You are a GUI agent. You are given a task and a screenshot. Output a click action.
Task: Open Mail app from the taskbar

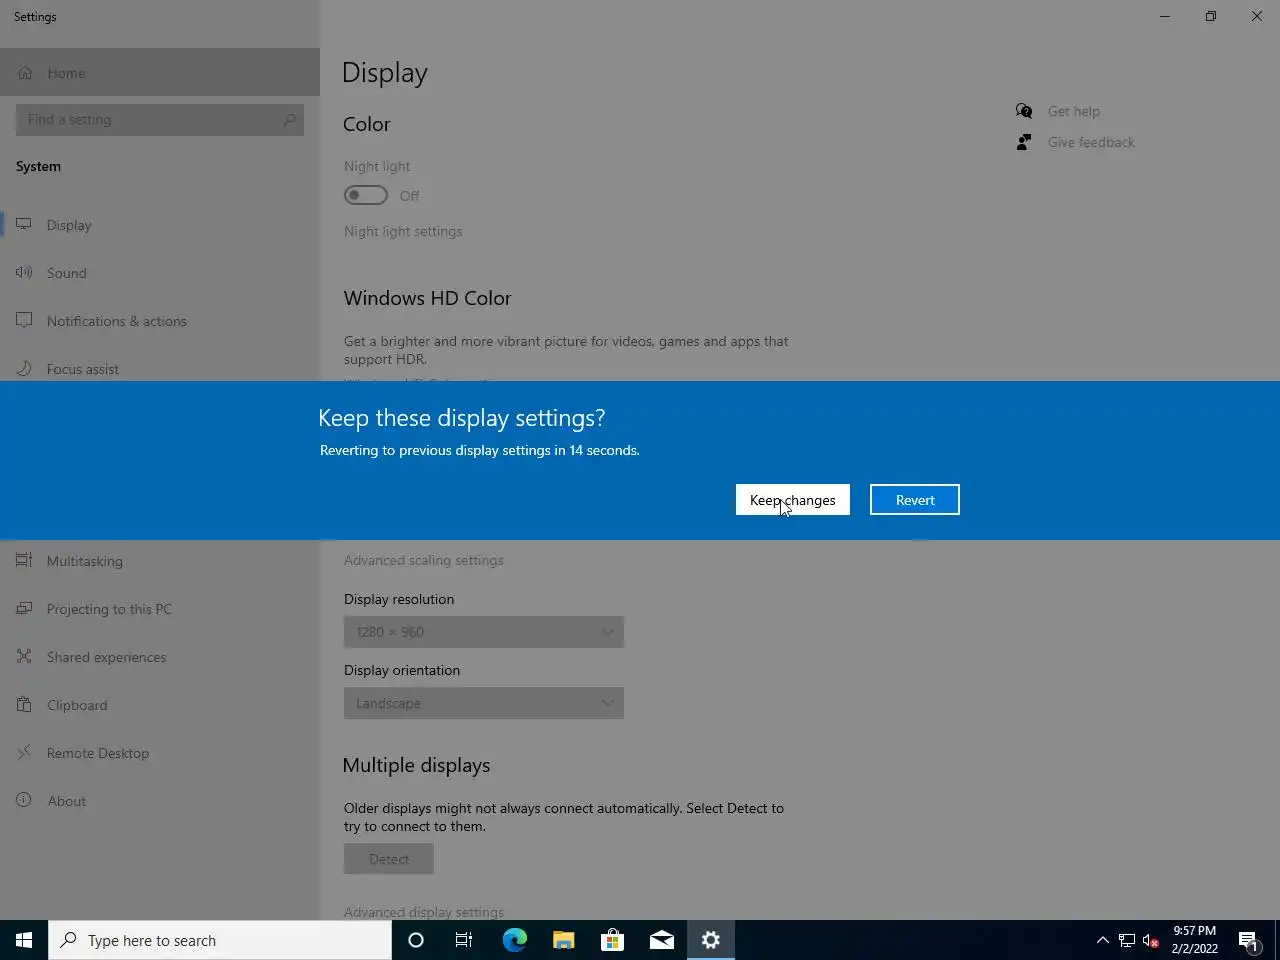[661, 940]
